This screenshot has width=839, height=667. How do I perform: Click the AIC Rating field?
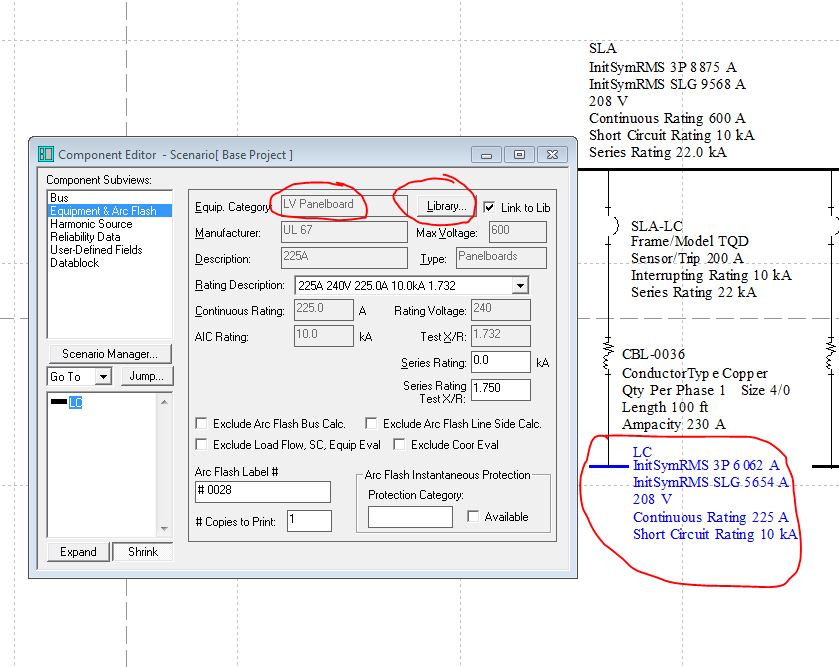[x=324, y=336]
